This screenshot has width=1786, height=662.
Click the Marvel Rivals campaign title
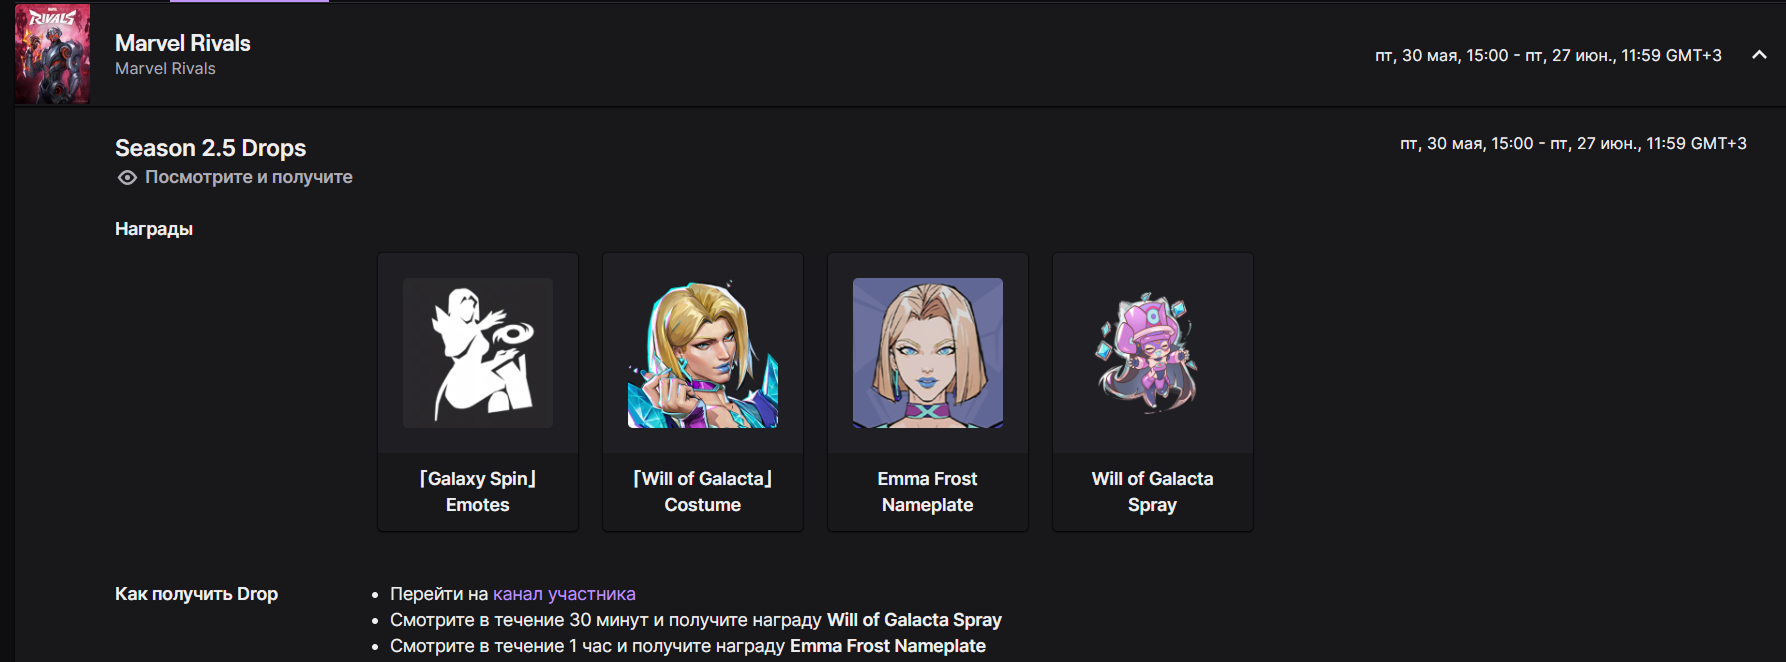coord(183,43)
